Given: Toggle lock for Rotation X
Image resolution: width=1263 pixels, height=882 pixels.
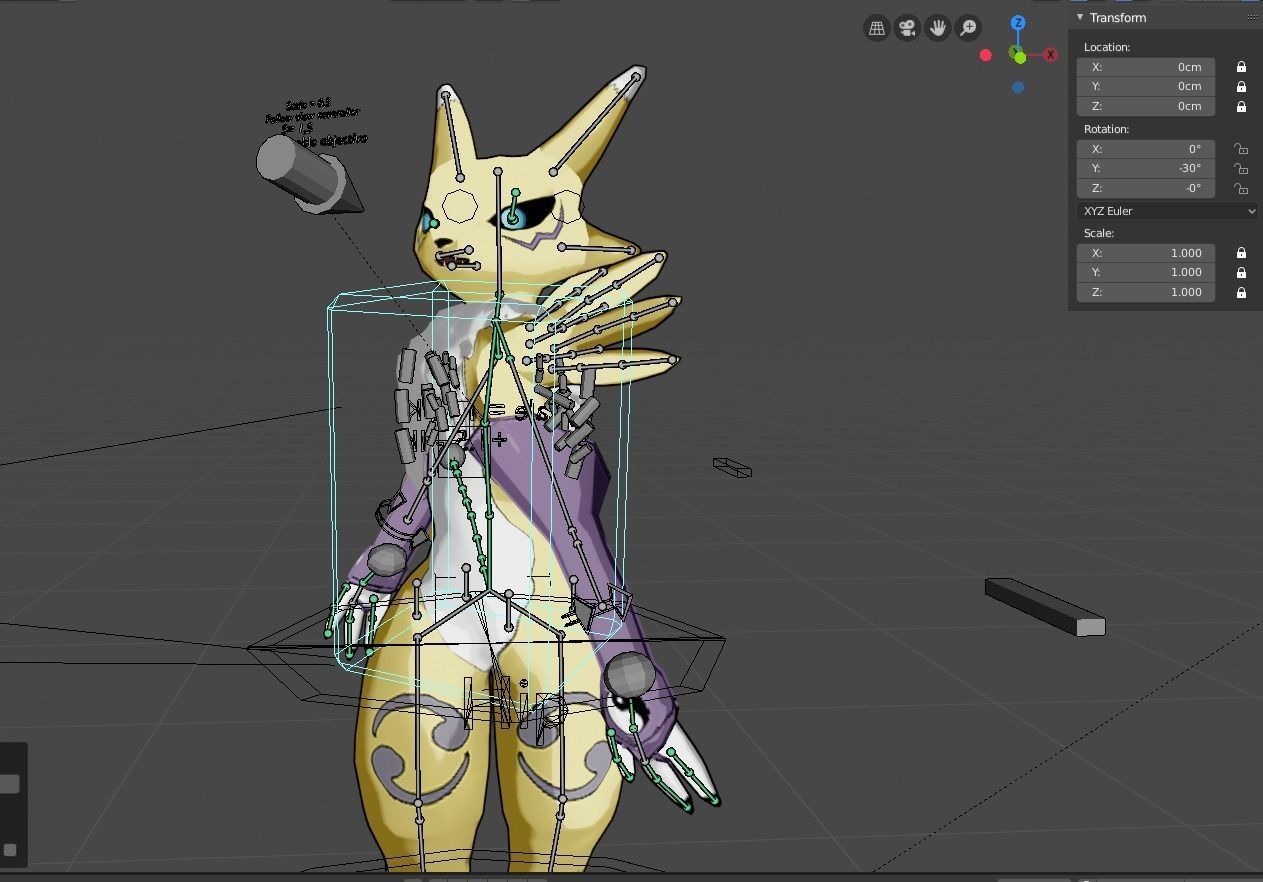Looking at the screenshot, I should pos(1241,149).
